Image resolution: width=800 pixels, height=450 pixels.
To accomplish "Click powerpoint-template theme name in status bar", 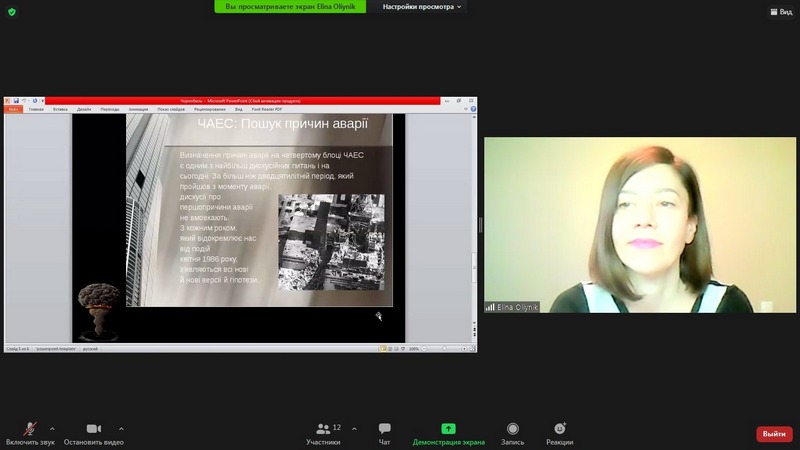I will [56, 349].
